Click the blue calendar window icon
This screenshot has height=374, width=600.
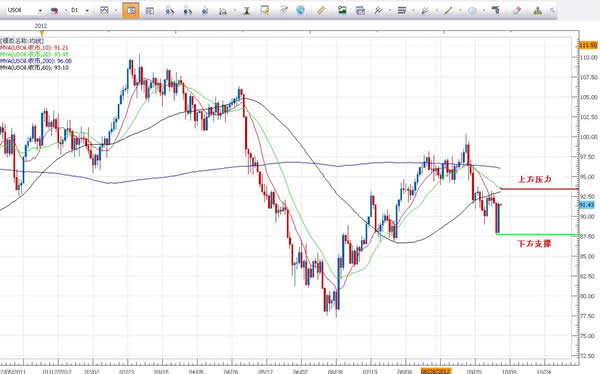(360, 11)
